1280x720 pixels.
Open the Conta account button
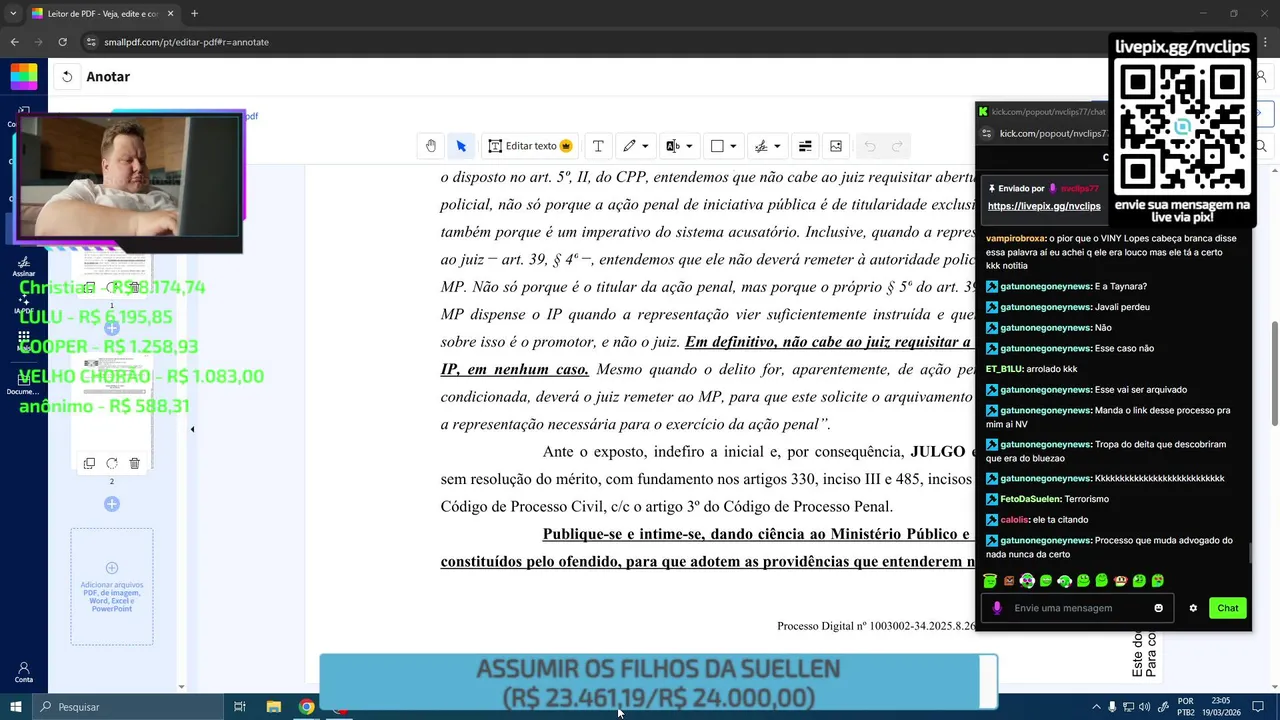(x=24, y=672)
